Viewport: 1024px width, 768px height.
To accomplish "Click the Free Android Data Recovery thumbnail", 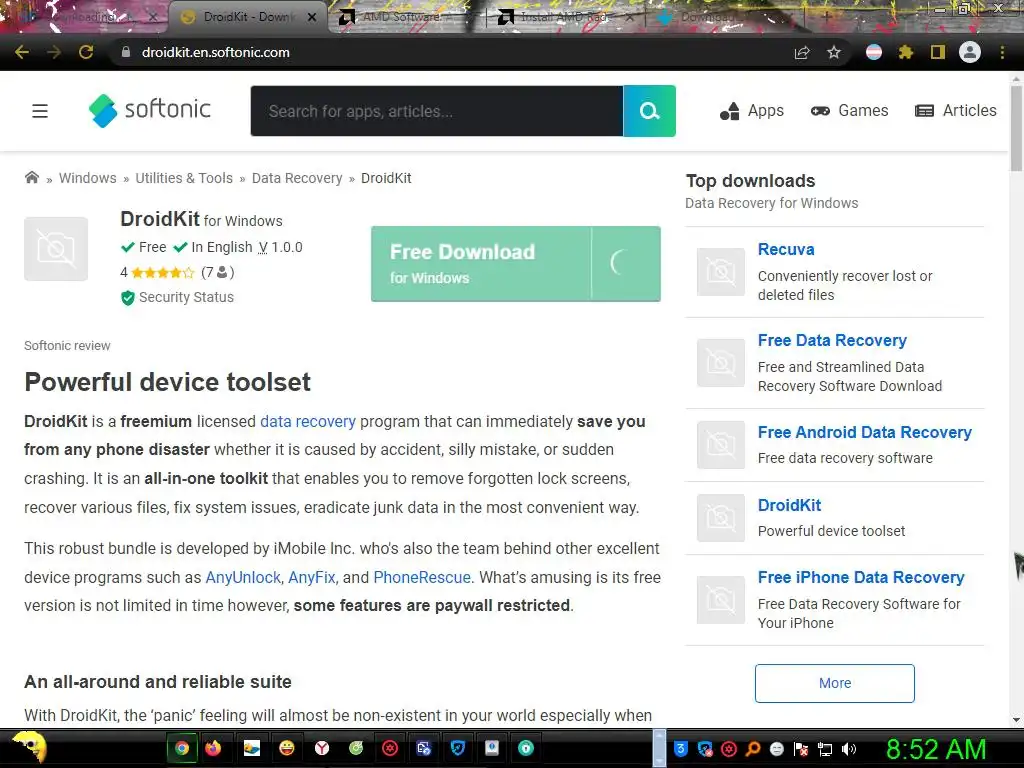I will point(721,445).
